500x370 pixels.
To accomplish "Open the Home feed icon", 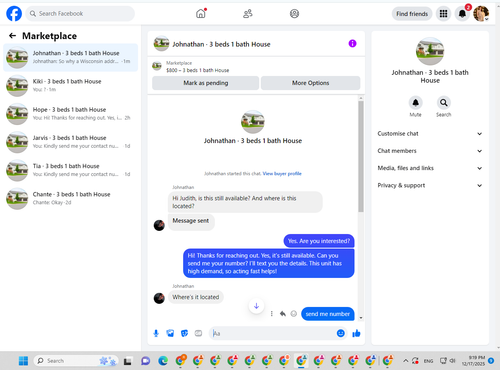I will point(201,14).
